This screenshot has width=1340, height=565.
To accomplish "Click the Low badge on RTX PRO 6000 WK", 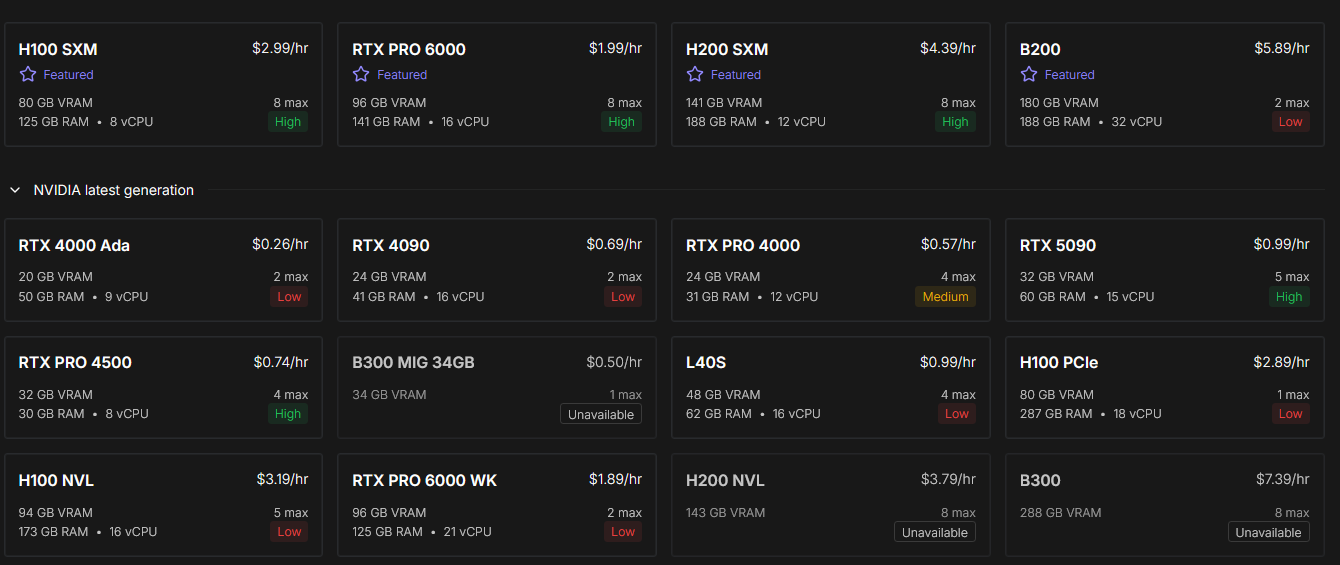I will 623,532.
